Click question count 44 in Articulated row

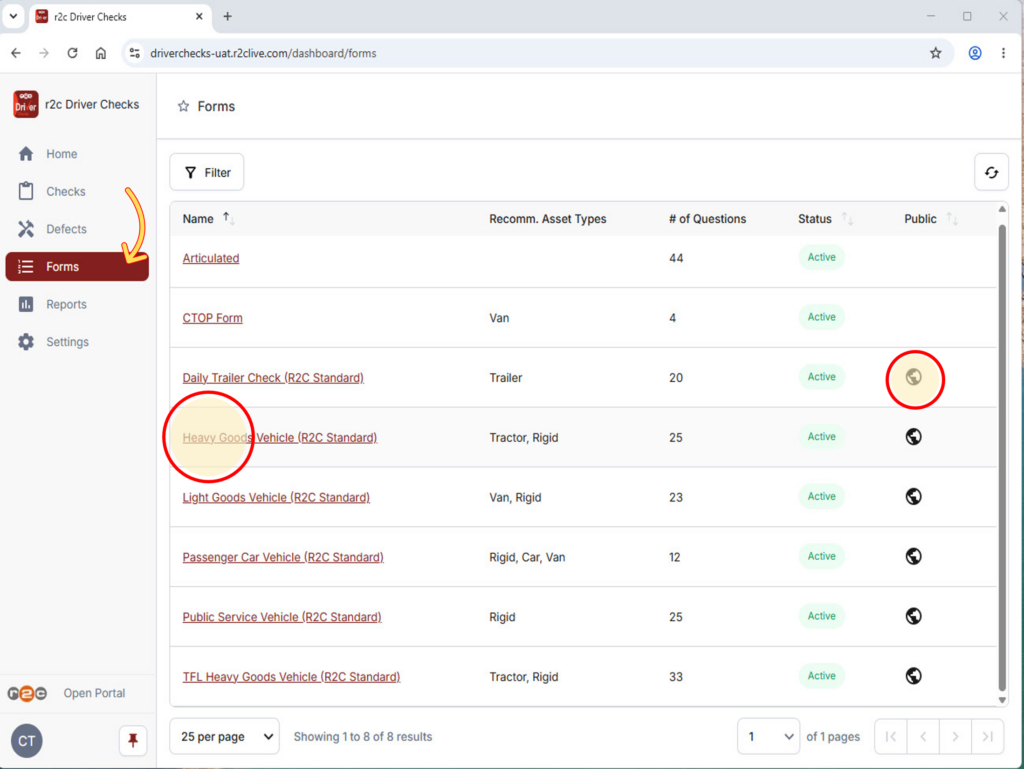(676, 258)
